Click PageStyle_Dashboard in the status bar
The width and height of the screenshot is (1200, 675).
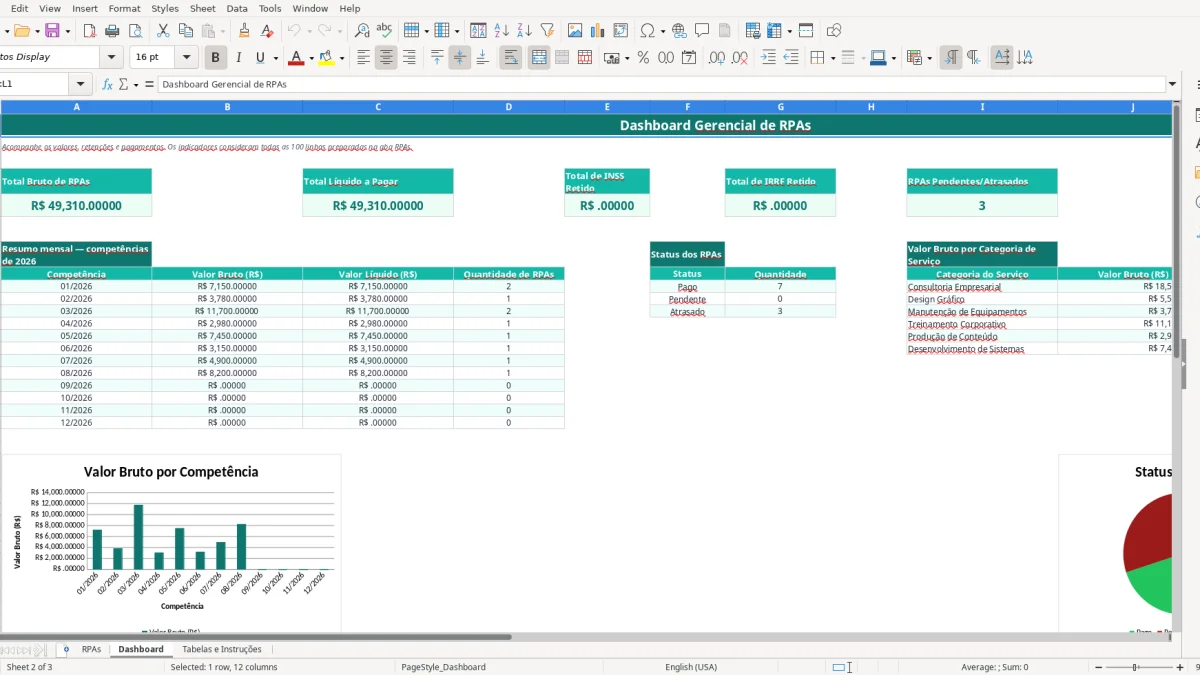pyautogui.click(x=443, y=667)
